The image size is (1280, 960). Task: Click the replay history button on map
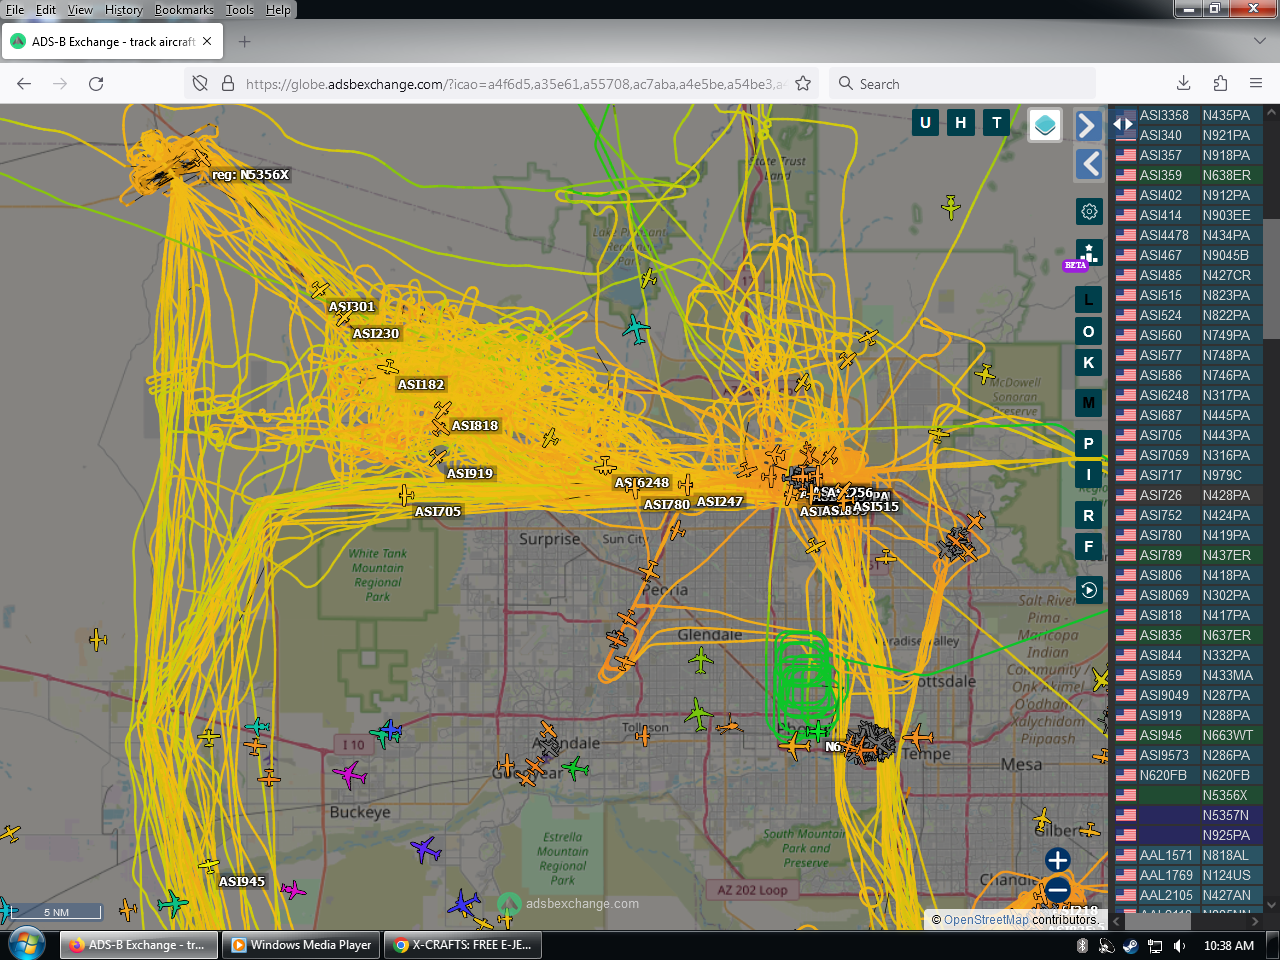[1089, 590]
